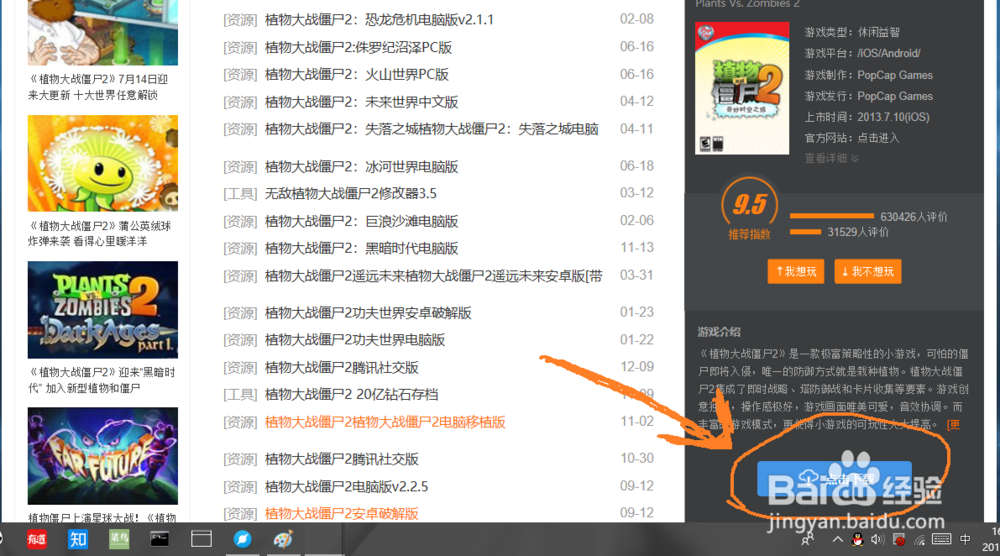1000x556 pixels.
Task: Click the 游戏介绍 heading
Action: tap(719, 332)
